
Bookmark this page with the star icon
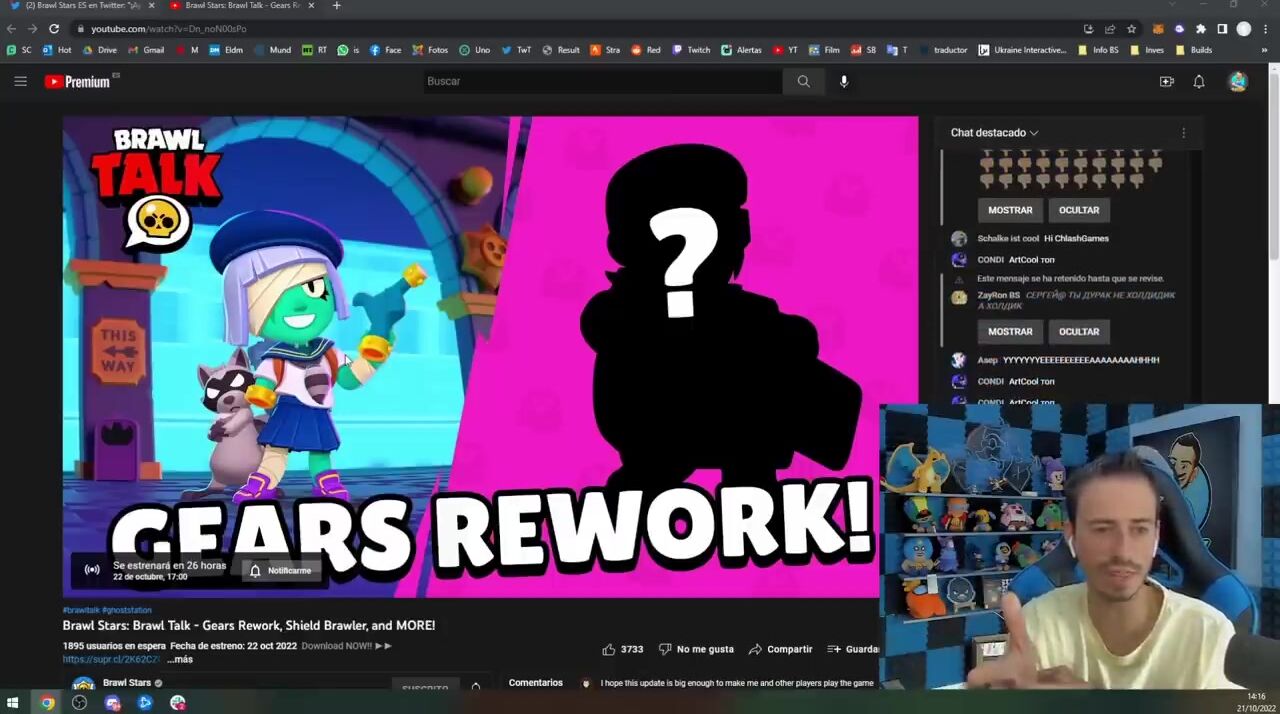tap(1131, 29)
